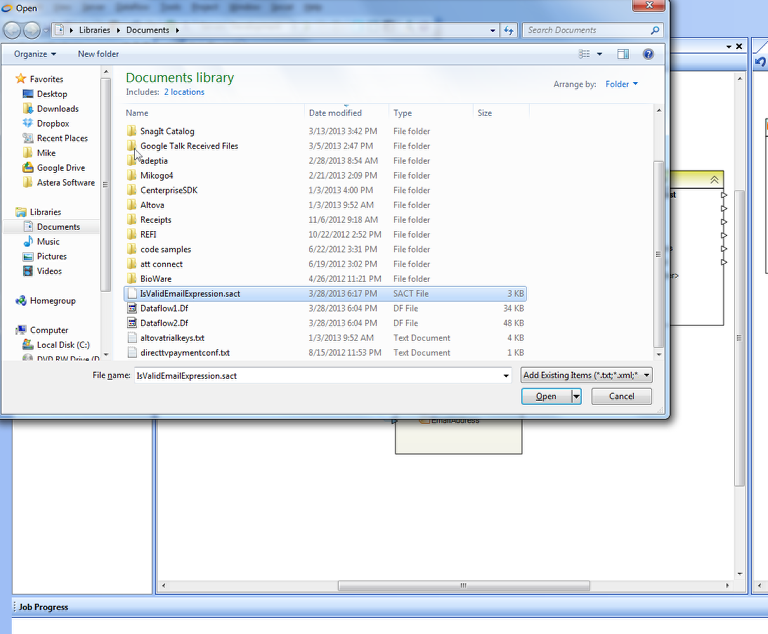Click in the File name input field

pos(320,375)
